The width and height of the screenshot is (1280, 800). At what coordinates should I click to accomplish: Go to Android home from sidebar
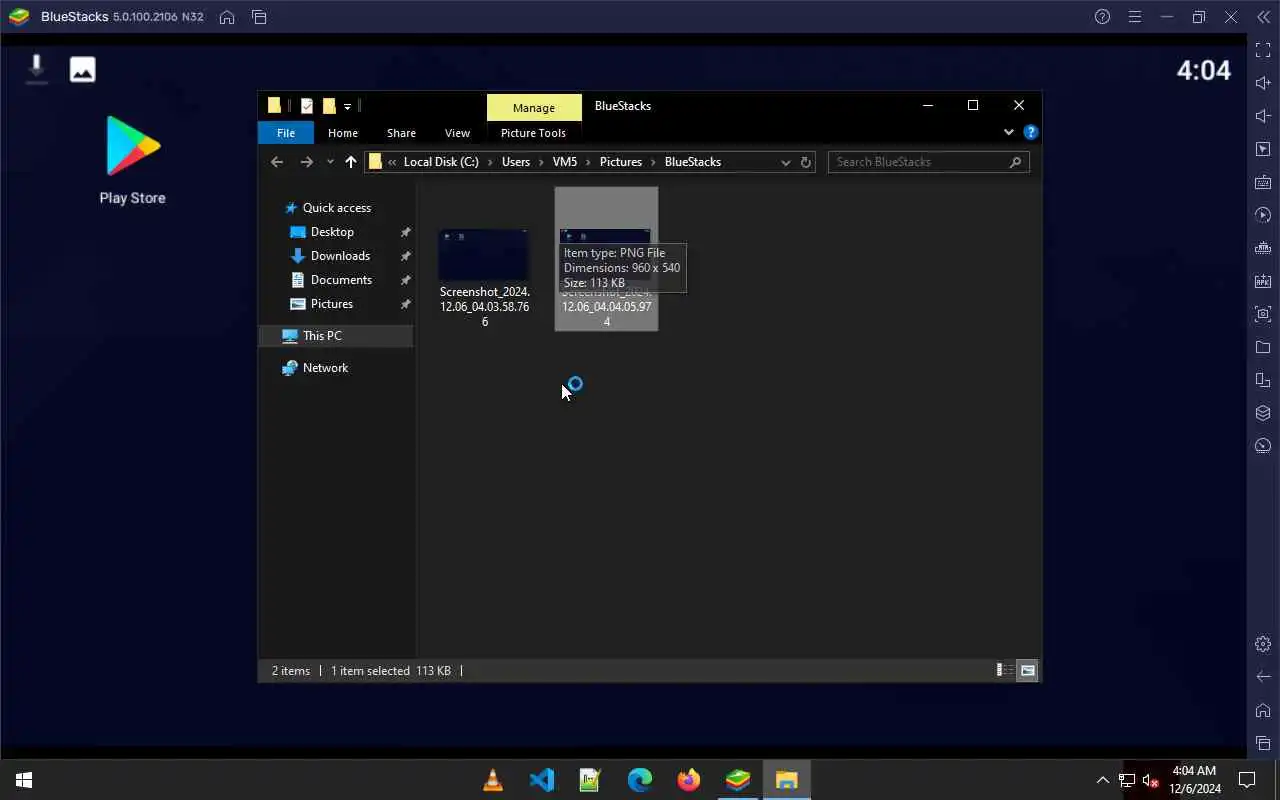(1263, 710)
